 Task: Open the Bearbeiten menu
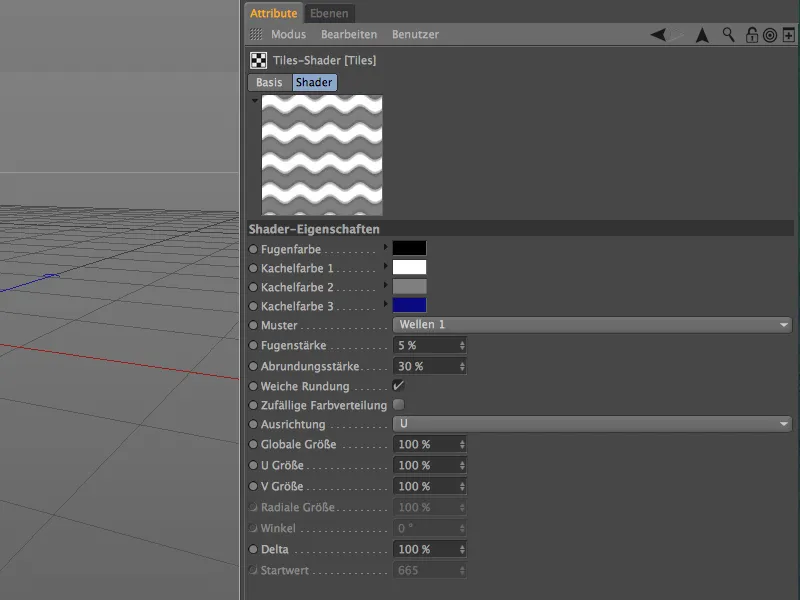click(x=349, y=34)
